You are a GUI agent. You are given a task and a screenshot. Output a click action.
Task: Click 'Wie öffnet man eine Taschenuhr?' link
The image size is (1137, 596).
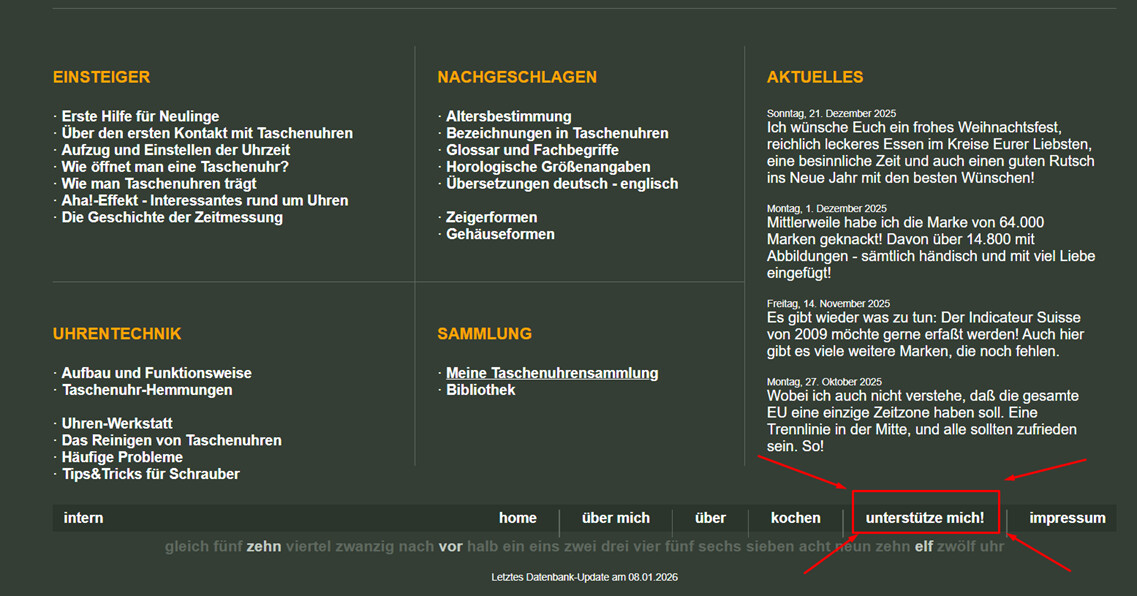[175, 167]
